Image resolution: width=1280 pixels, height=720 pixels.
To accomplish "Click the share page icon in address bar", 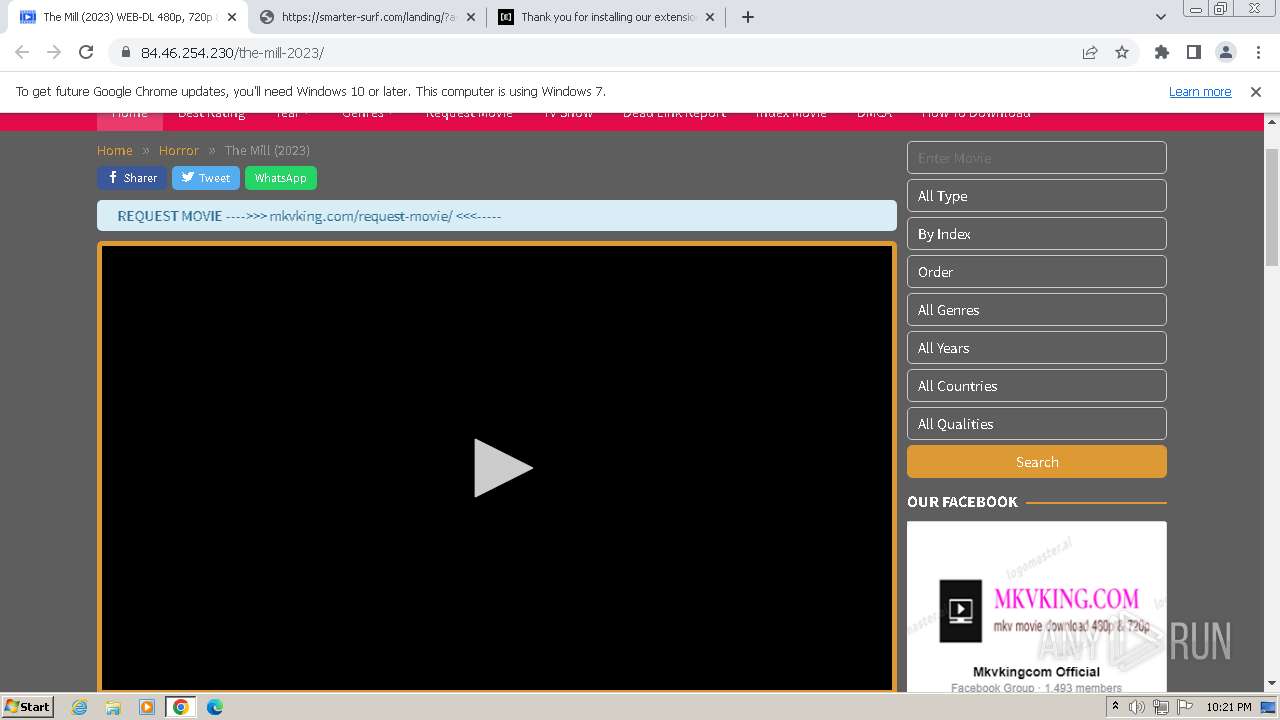I will point(1090,52).
